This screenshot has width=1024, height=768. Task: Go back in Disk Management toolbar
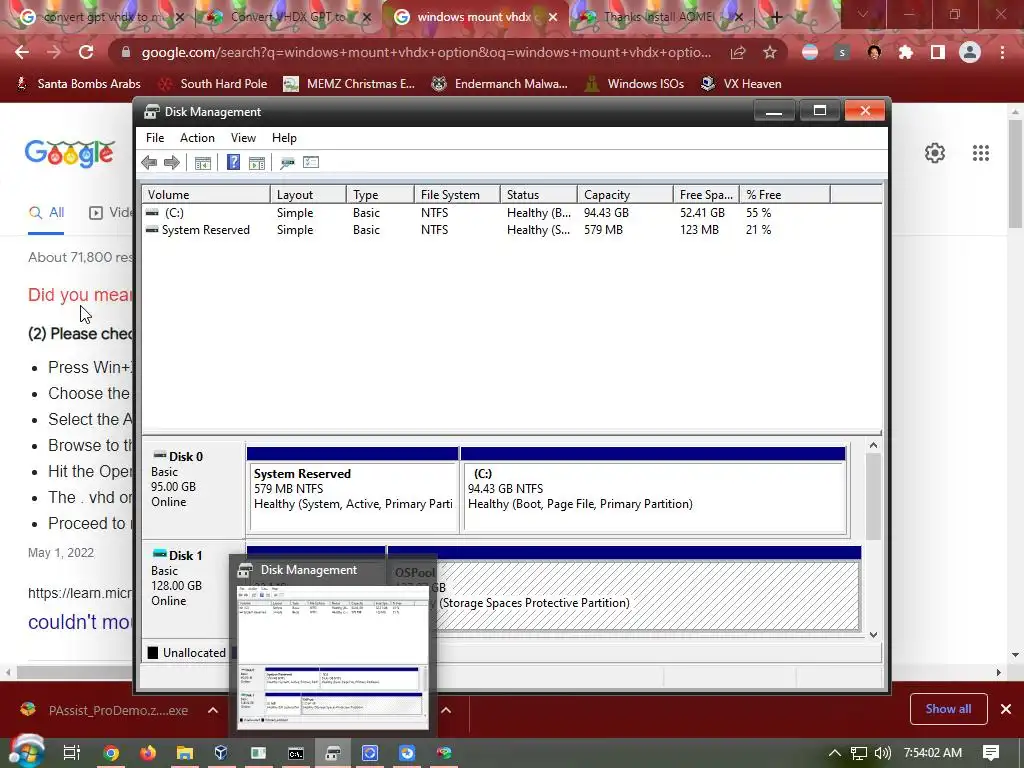[149, 163]
